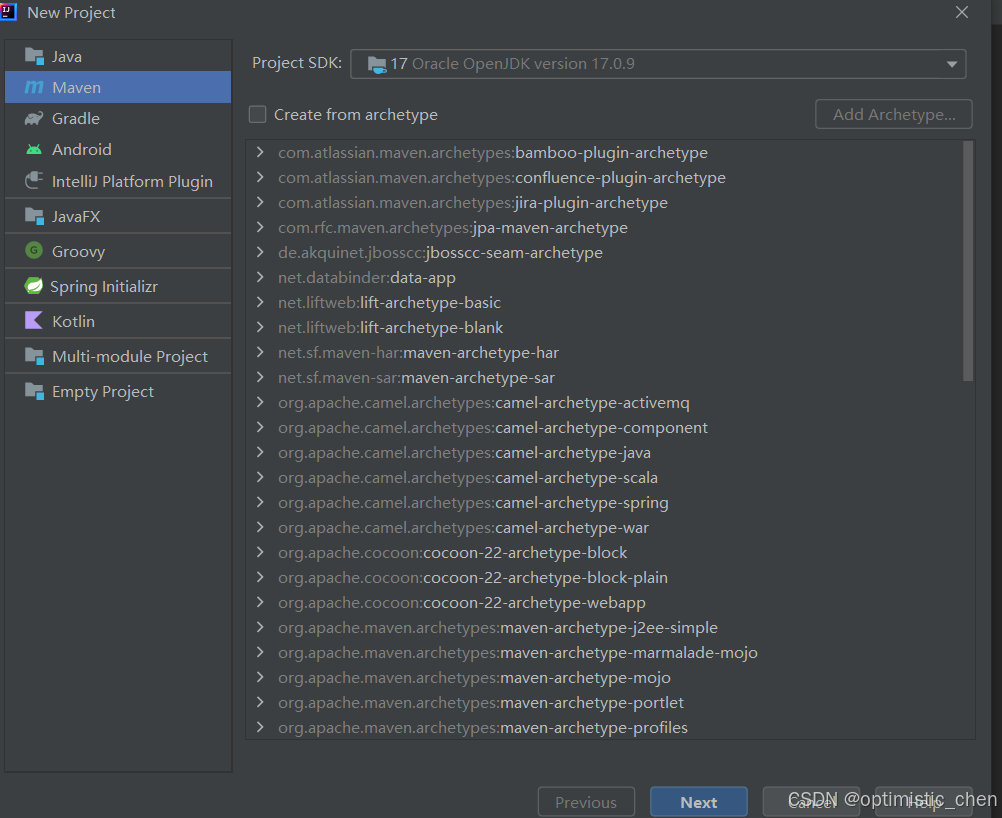Choose Kotlin project type
The image size is (1002, 818).
pos(118,321)
